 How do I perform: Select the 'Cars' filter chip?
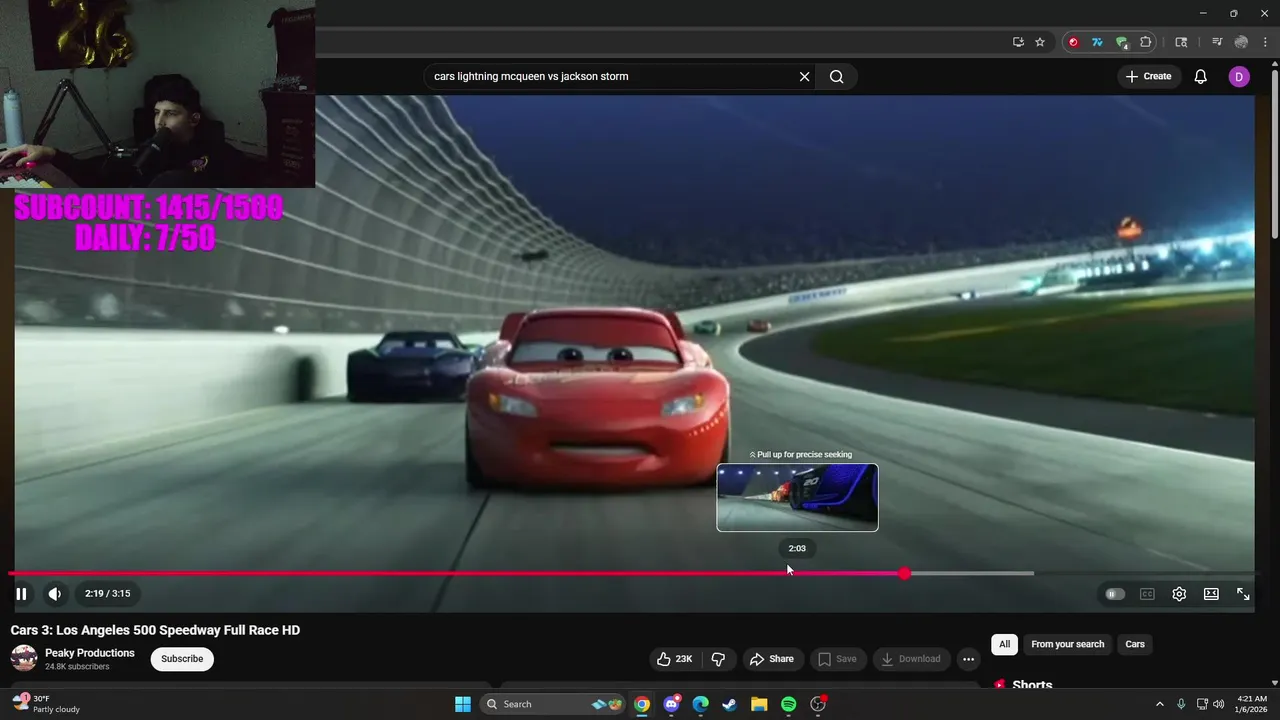(1135, 644)
